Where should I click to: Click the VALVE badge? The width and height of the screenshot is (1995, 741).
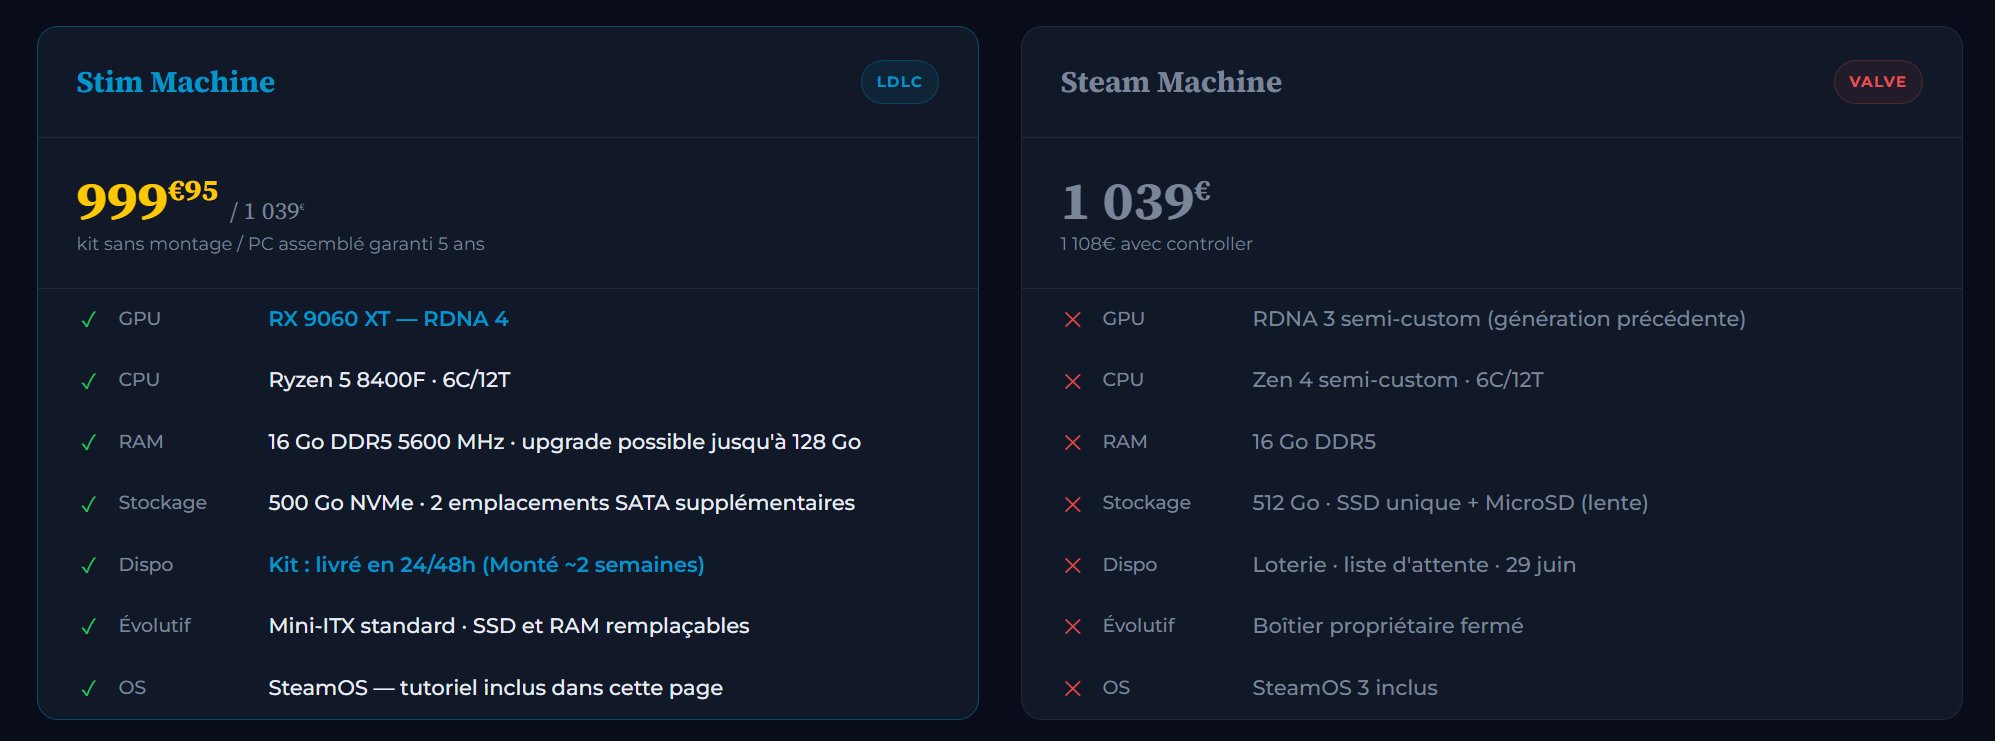click(x=1877, y=82)
